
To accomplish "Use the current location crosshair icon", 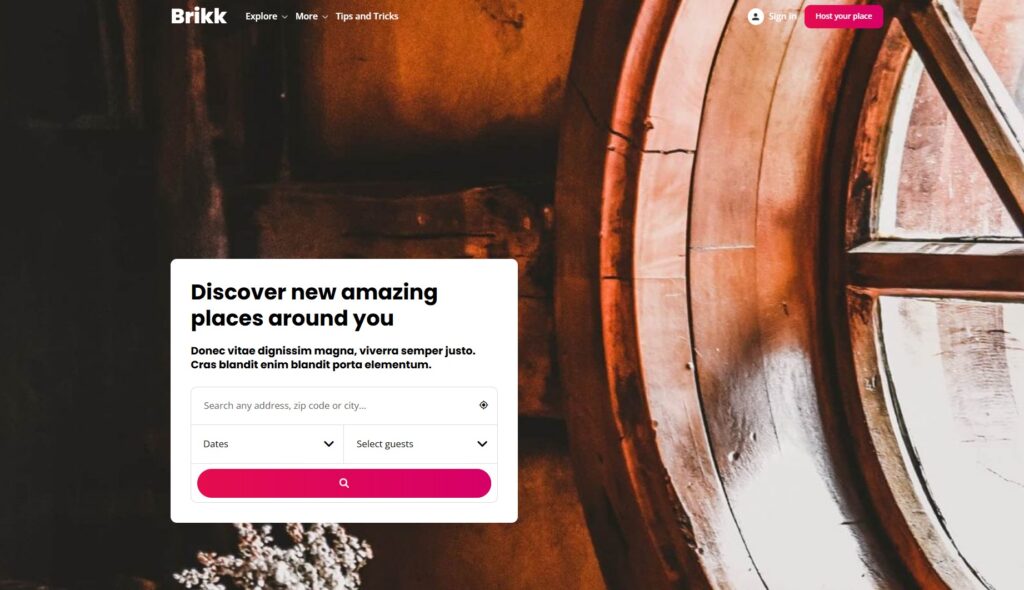I will click(483, 405).
